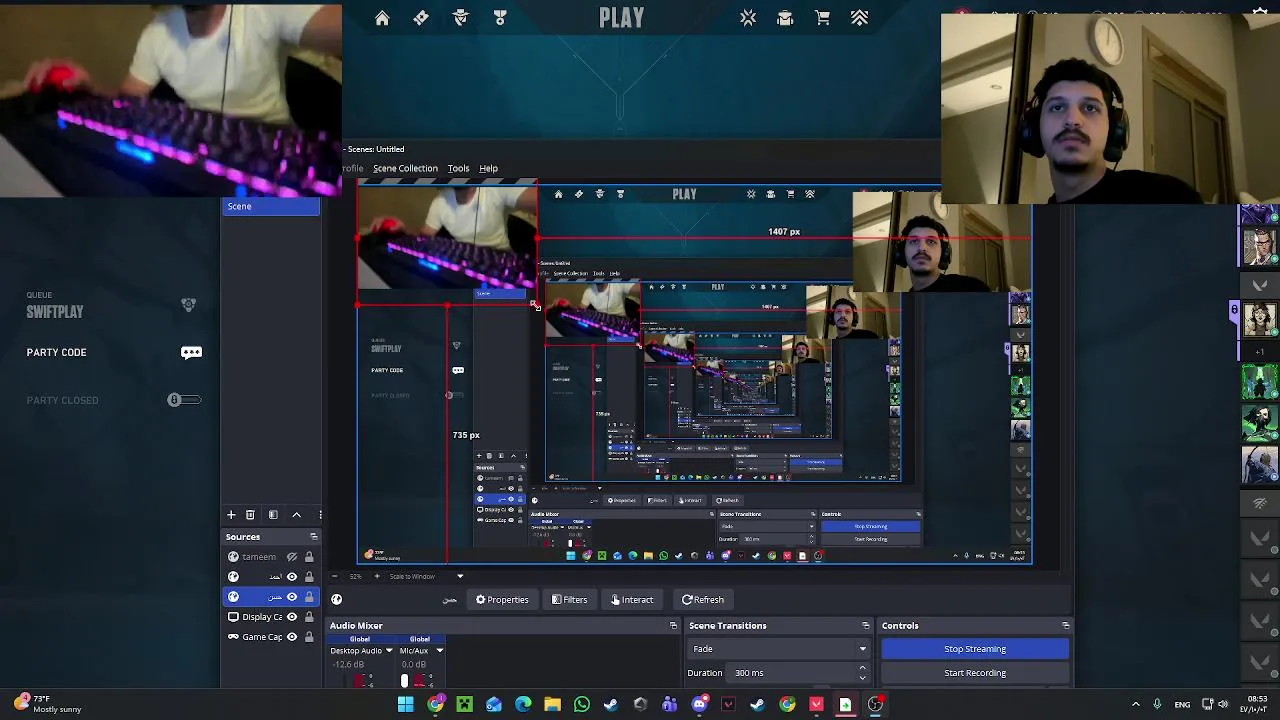The width and height of the screenshot is (1280, 720).
Task: Open Discord from taskbar
Action: tap(699, 705)
